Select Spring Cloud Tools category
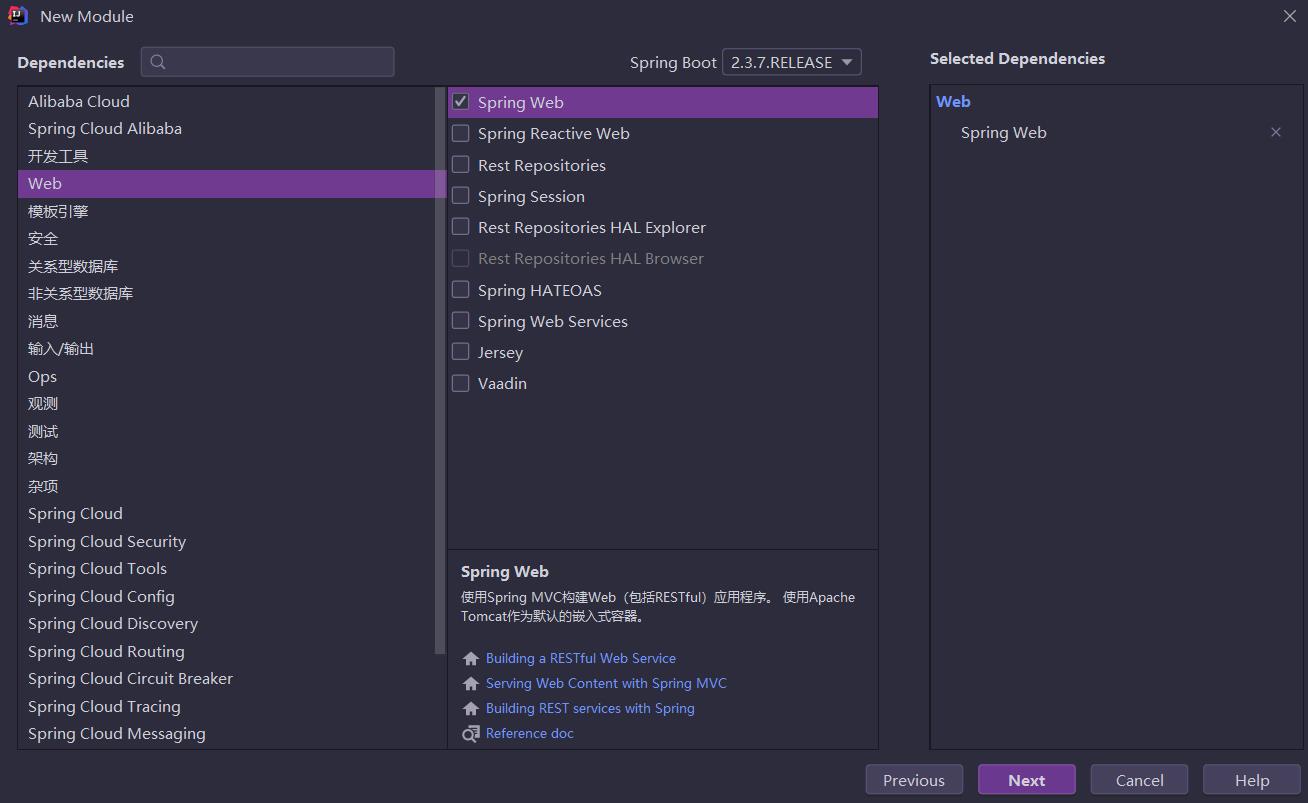The height and width of the screenshot is (803, 1308). point(226,569)
